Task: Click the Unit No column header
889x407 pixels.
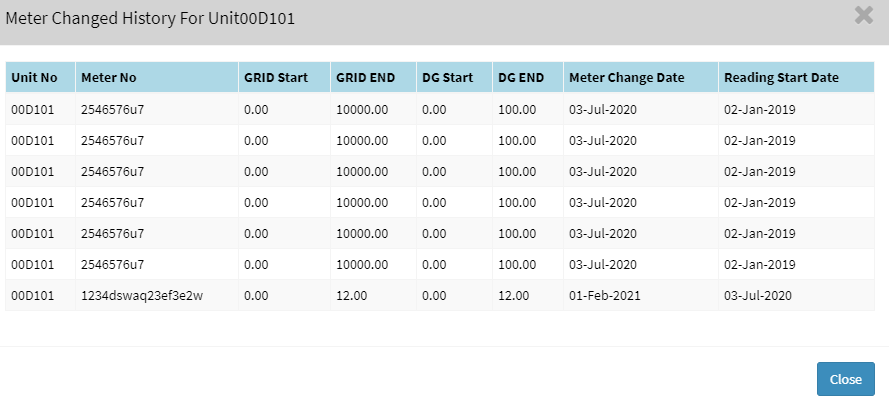Action: pos(33,78)
